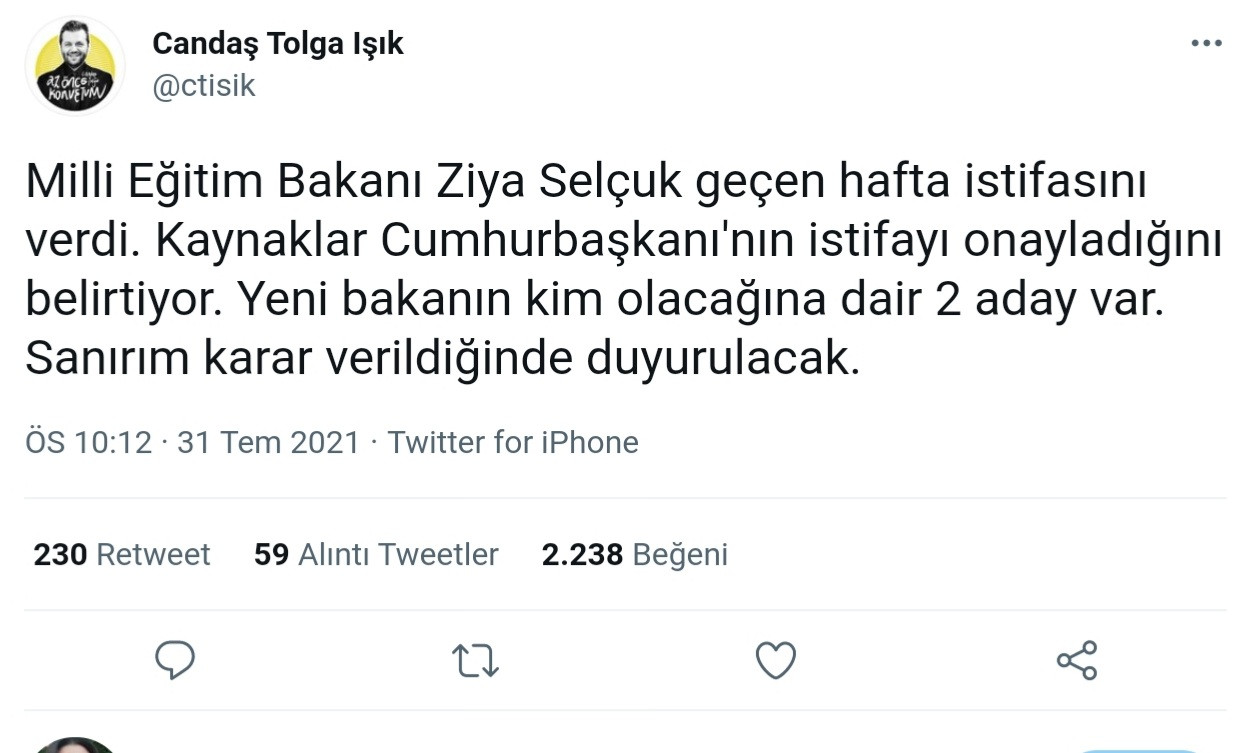Image resolution: width=1258 pixels, height=753 pixels.
Task: View the 230 Retweet list
Action: (x=122, y=554)
